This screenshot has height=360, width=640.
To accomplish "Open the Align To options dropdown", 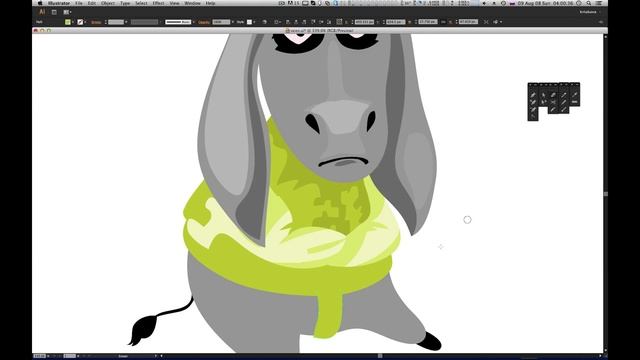I will pyautogui.click(x=277, y=22).
